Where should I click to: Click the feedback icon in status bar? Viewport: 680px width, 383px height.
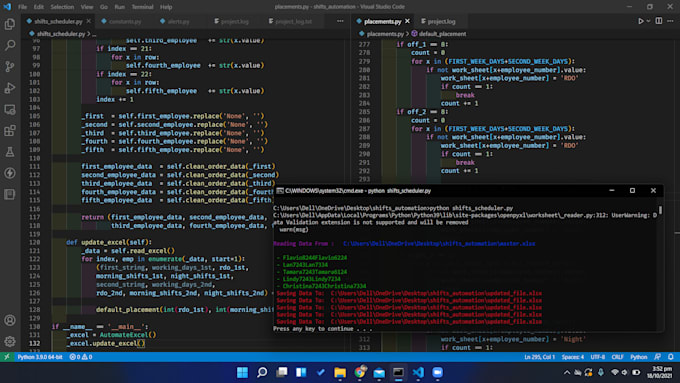pos(657,357)
